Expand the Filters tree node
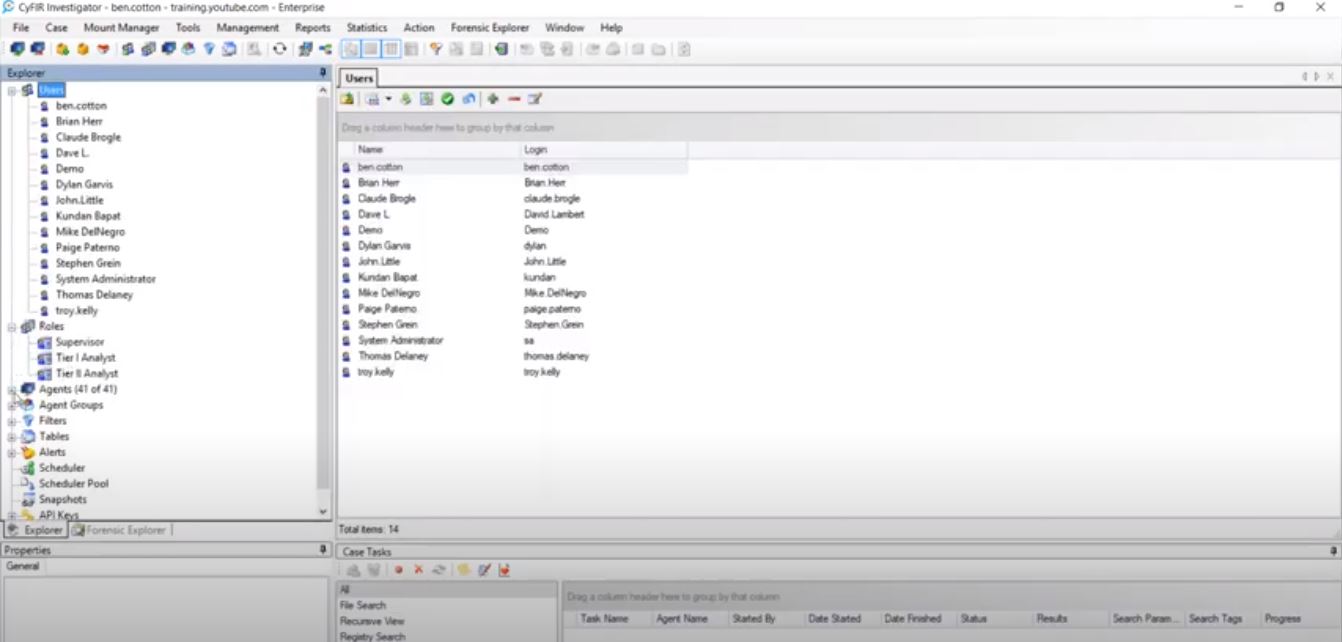Image resolution: width=1342 pixels, height=642 pixels. pyautogui.click(x=12, y=421)
